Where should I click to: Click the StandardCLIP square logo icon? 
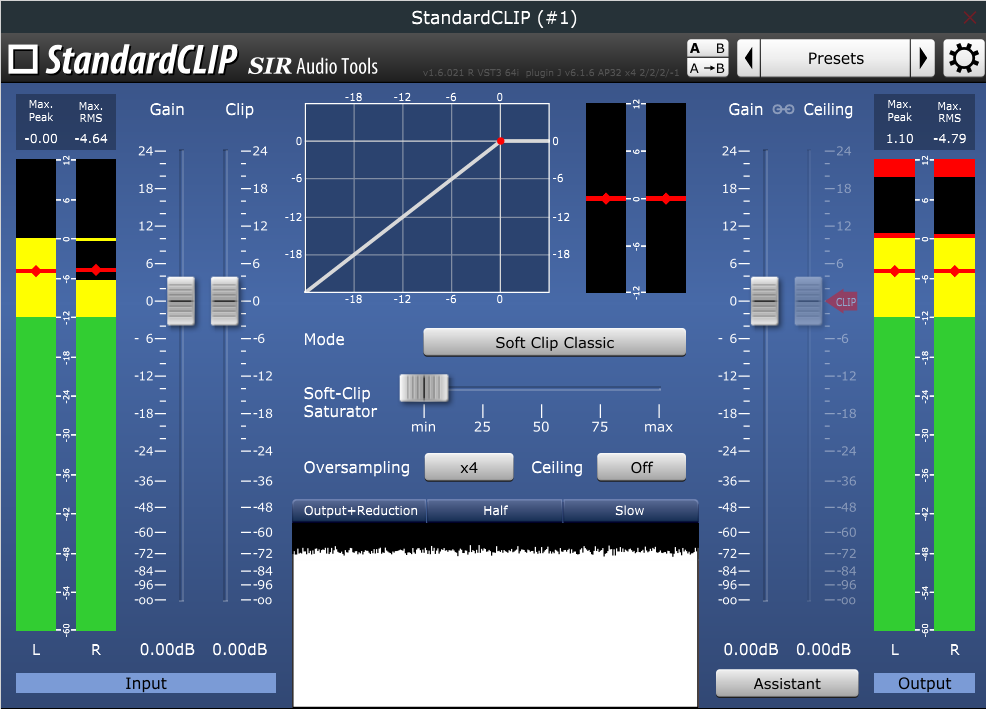pos(24,60)
